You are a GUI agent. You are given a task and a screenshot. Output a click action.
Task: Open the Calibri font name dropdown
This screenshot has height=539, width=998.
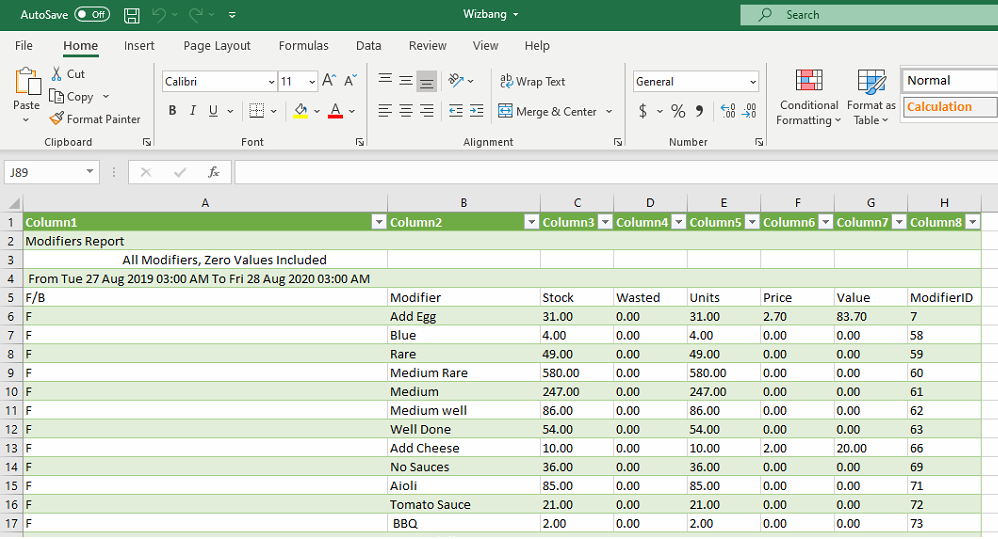pos(271,82)
